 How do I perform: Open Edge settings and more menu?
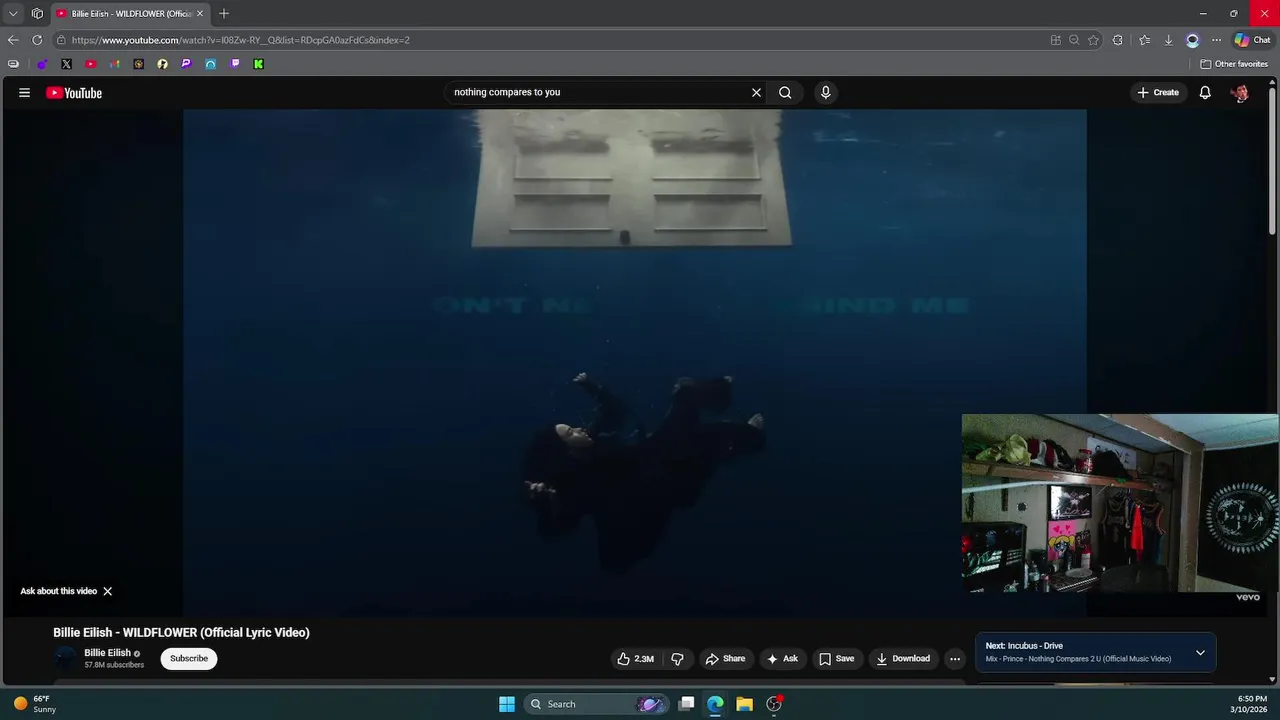(1216, 40)
